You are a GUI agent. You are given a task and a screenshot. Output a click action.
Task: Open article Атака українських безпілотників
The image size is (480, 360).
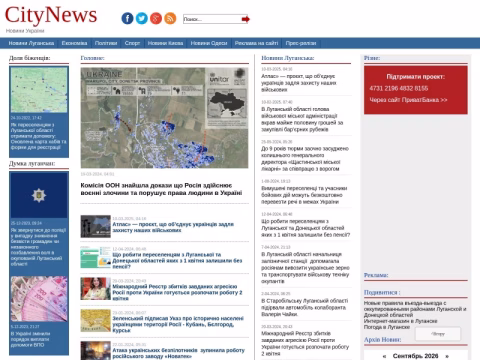[178, 353]
